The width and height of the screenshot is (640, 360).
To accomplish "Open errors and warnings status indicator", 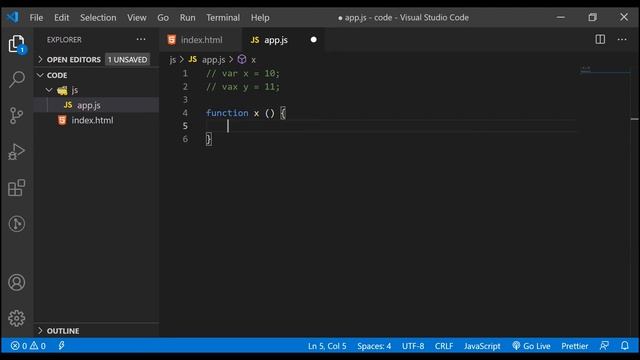I will pos(28,346).
